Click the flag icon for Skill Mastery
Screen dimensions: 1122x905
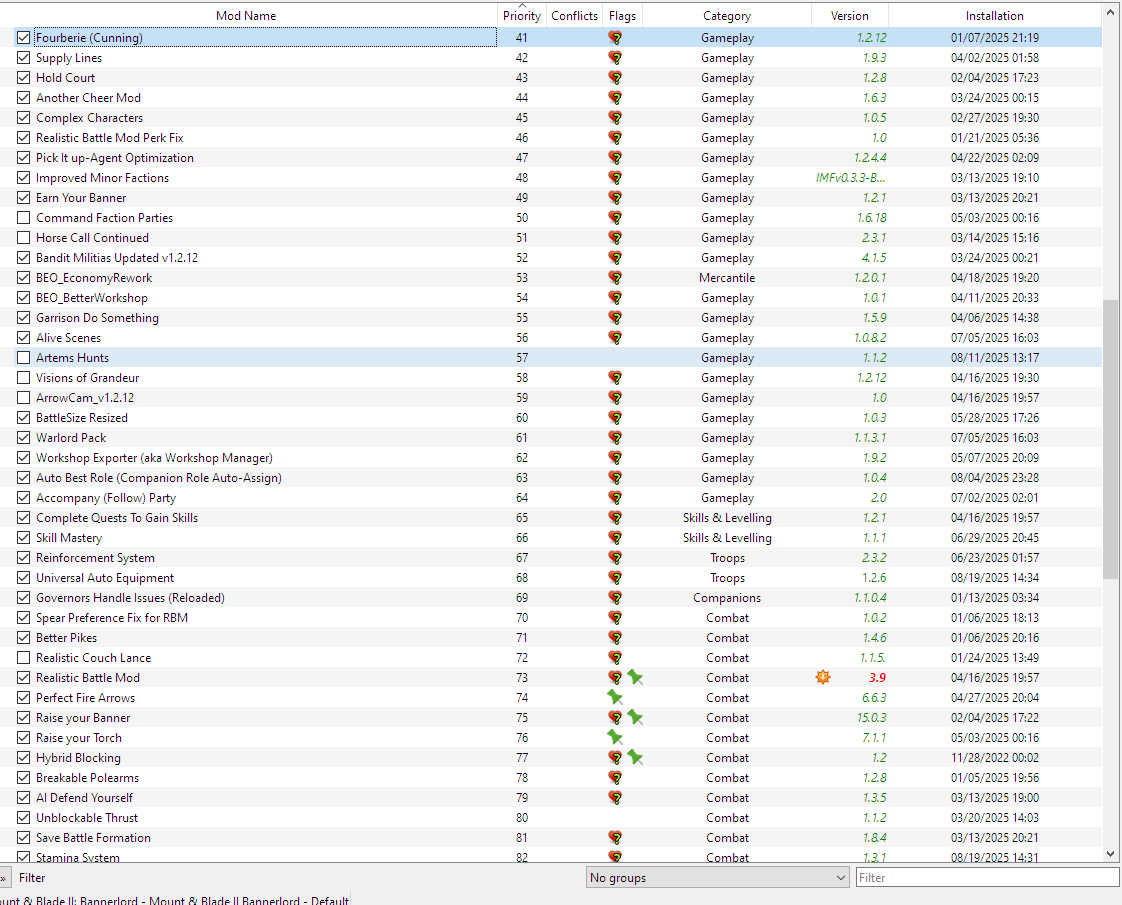tap(615, 537)
